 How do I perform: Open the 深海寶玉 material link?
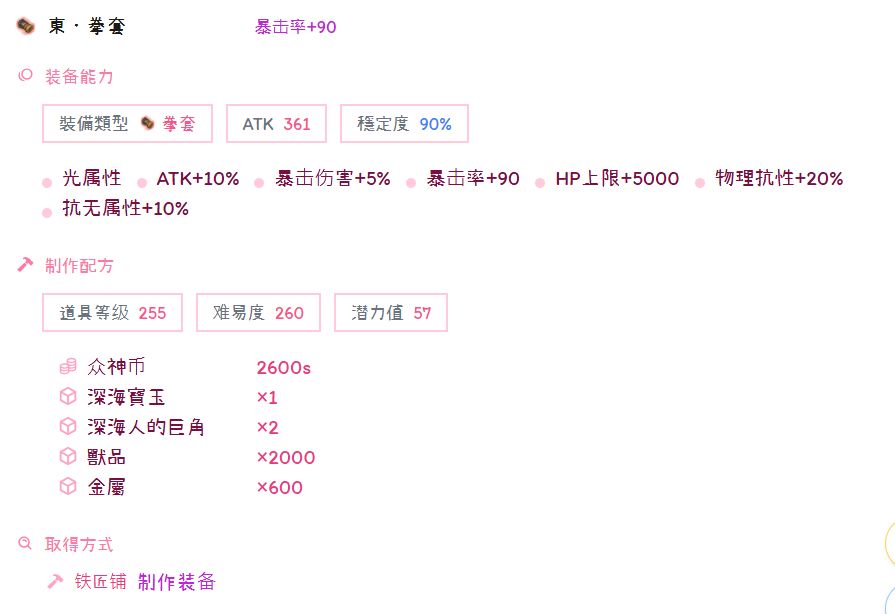click(x=126, y=397)
